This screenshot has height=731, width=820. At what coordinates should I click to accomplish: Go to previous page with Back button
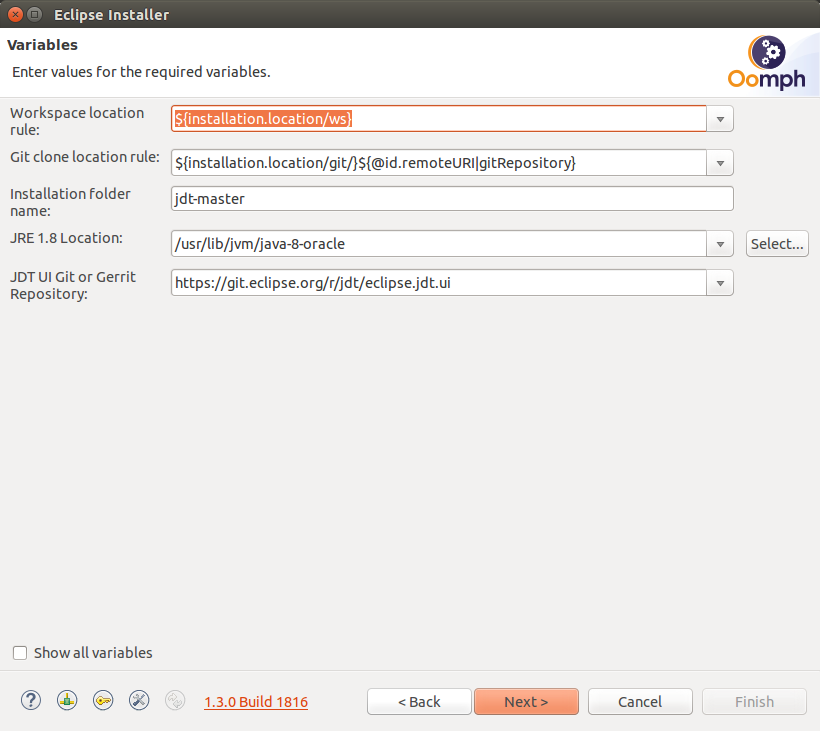click(419, 702)
